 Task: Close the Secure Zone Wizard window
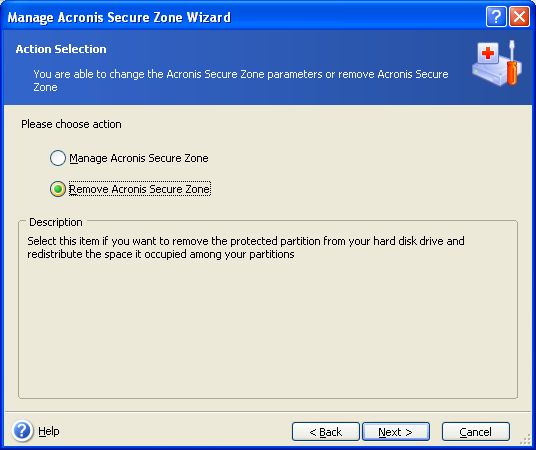[x=519, y=16]
